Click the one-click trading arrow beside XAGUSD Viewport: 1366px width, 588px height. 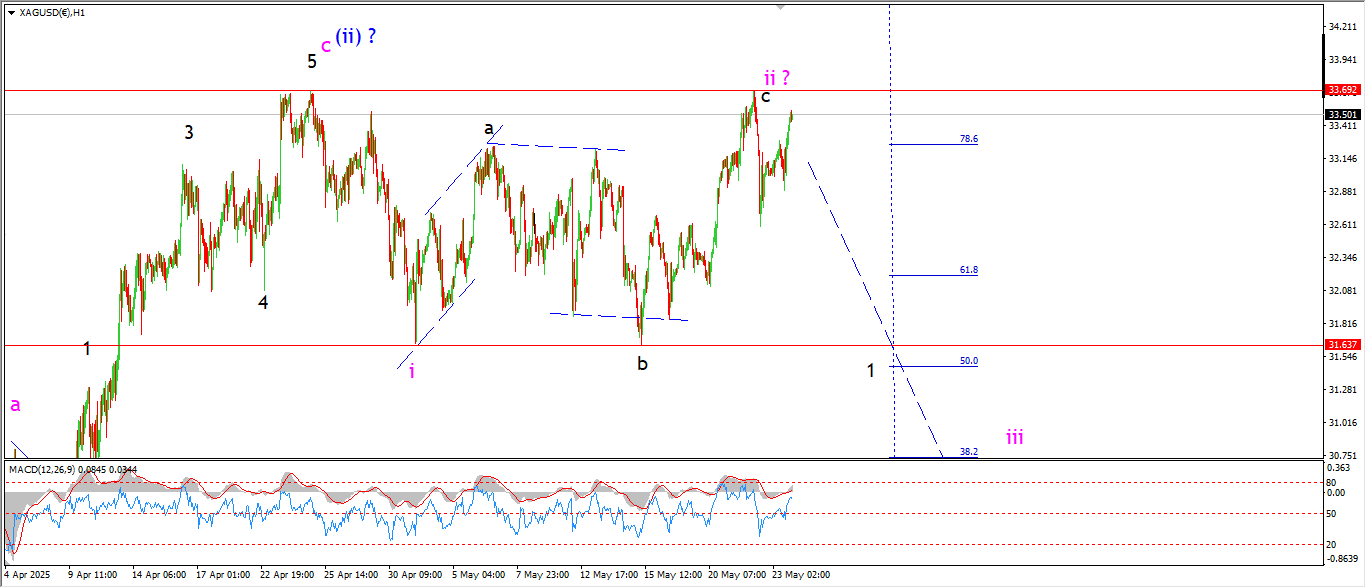tap(9, 10)
